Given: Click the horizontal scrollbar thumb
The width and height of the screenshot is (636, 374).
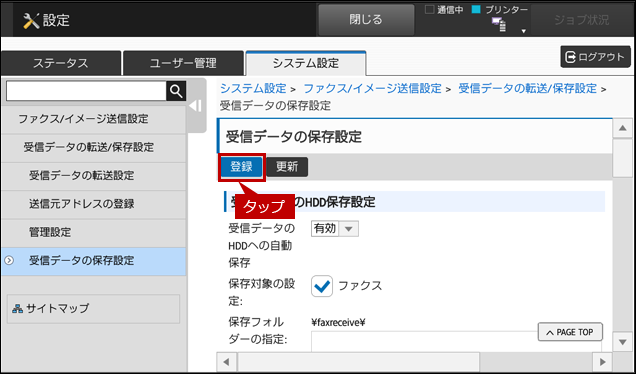Looking at the screenshot, I should tap(359, 361).
